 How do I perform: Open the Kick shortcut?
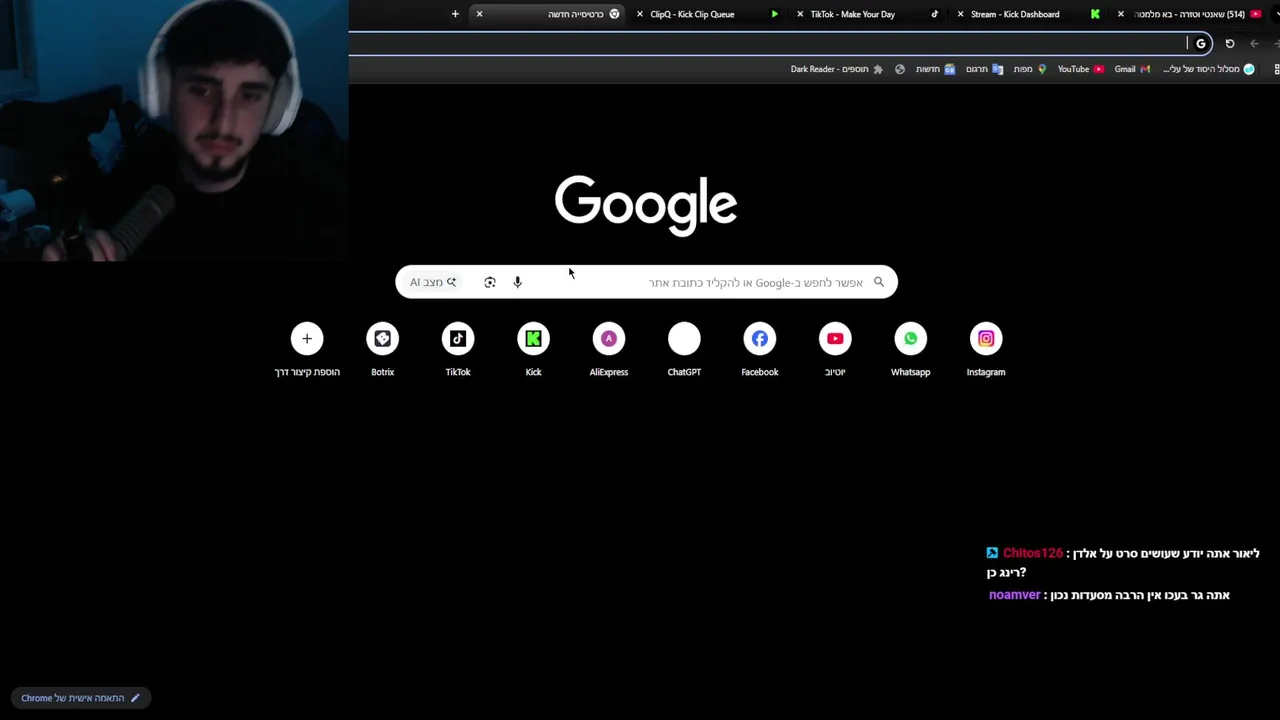[533, 349]
